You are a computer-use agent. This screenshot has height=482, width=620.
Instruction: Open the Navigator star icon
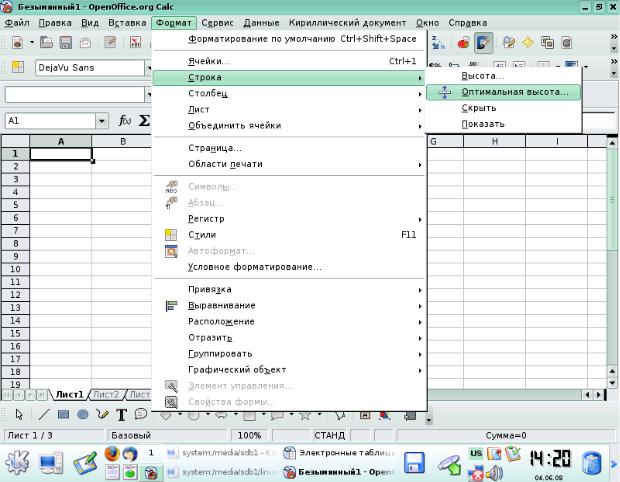528,42
